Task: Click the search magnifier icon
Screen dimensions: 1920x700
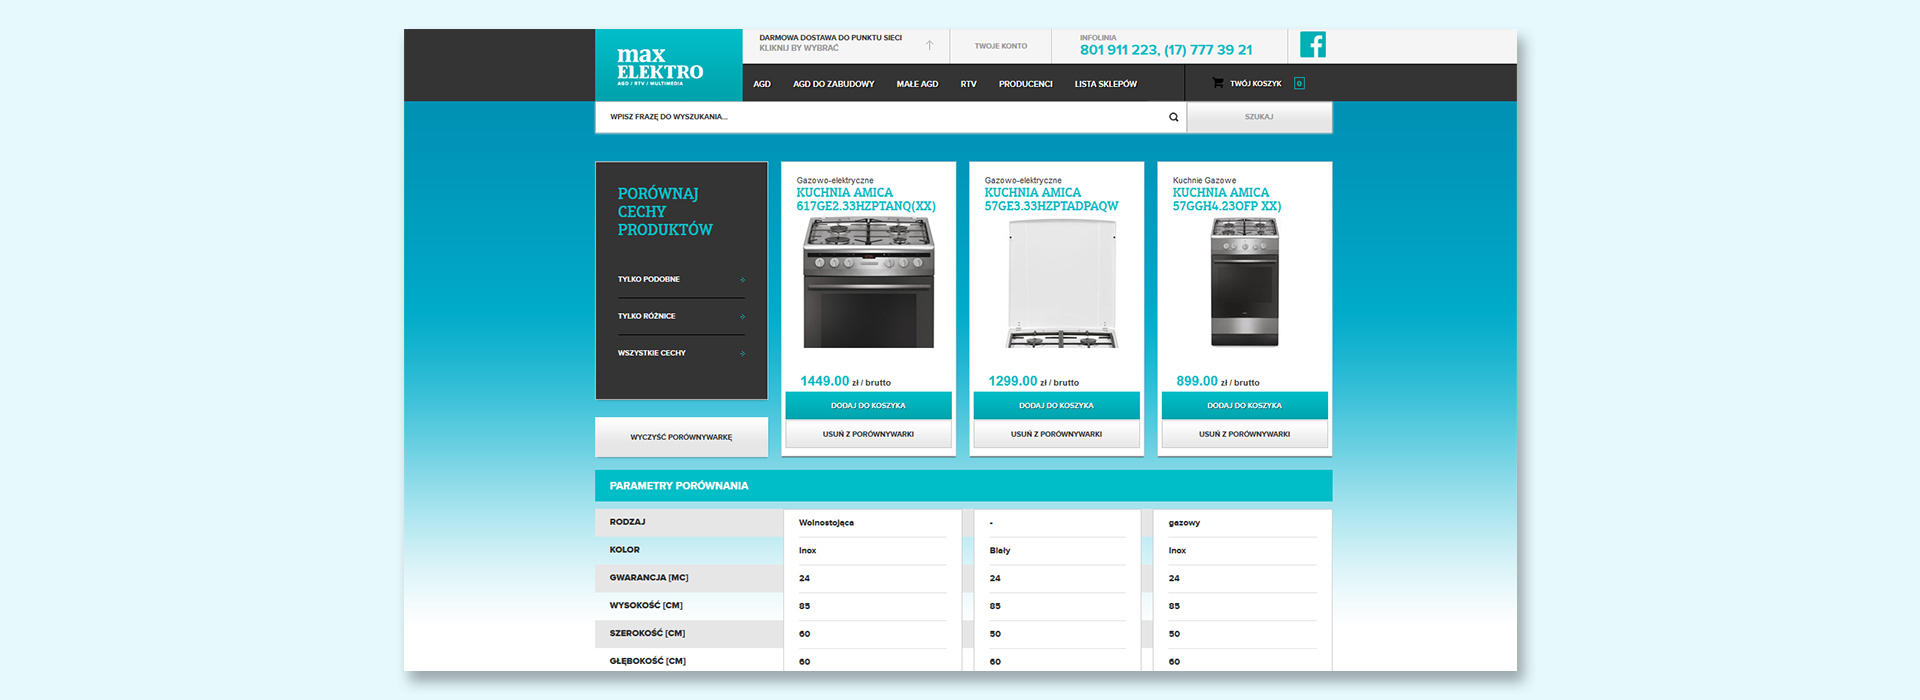Action: coord(1174,117)
